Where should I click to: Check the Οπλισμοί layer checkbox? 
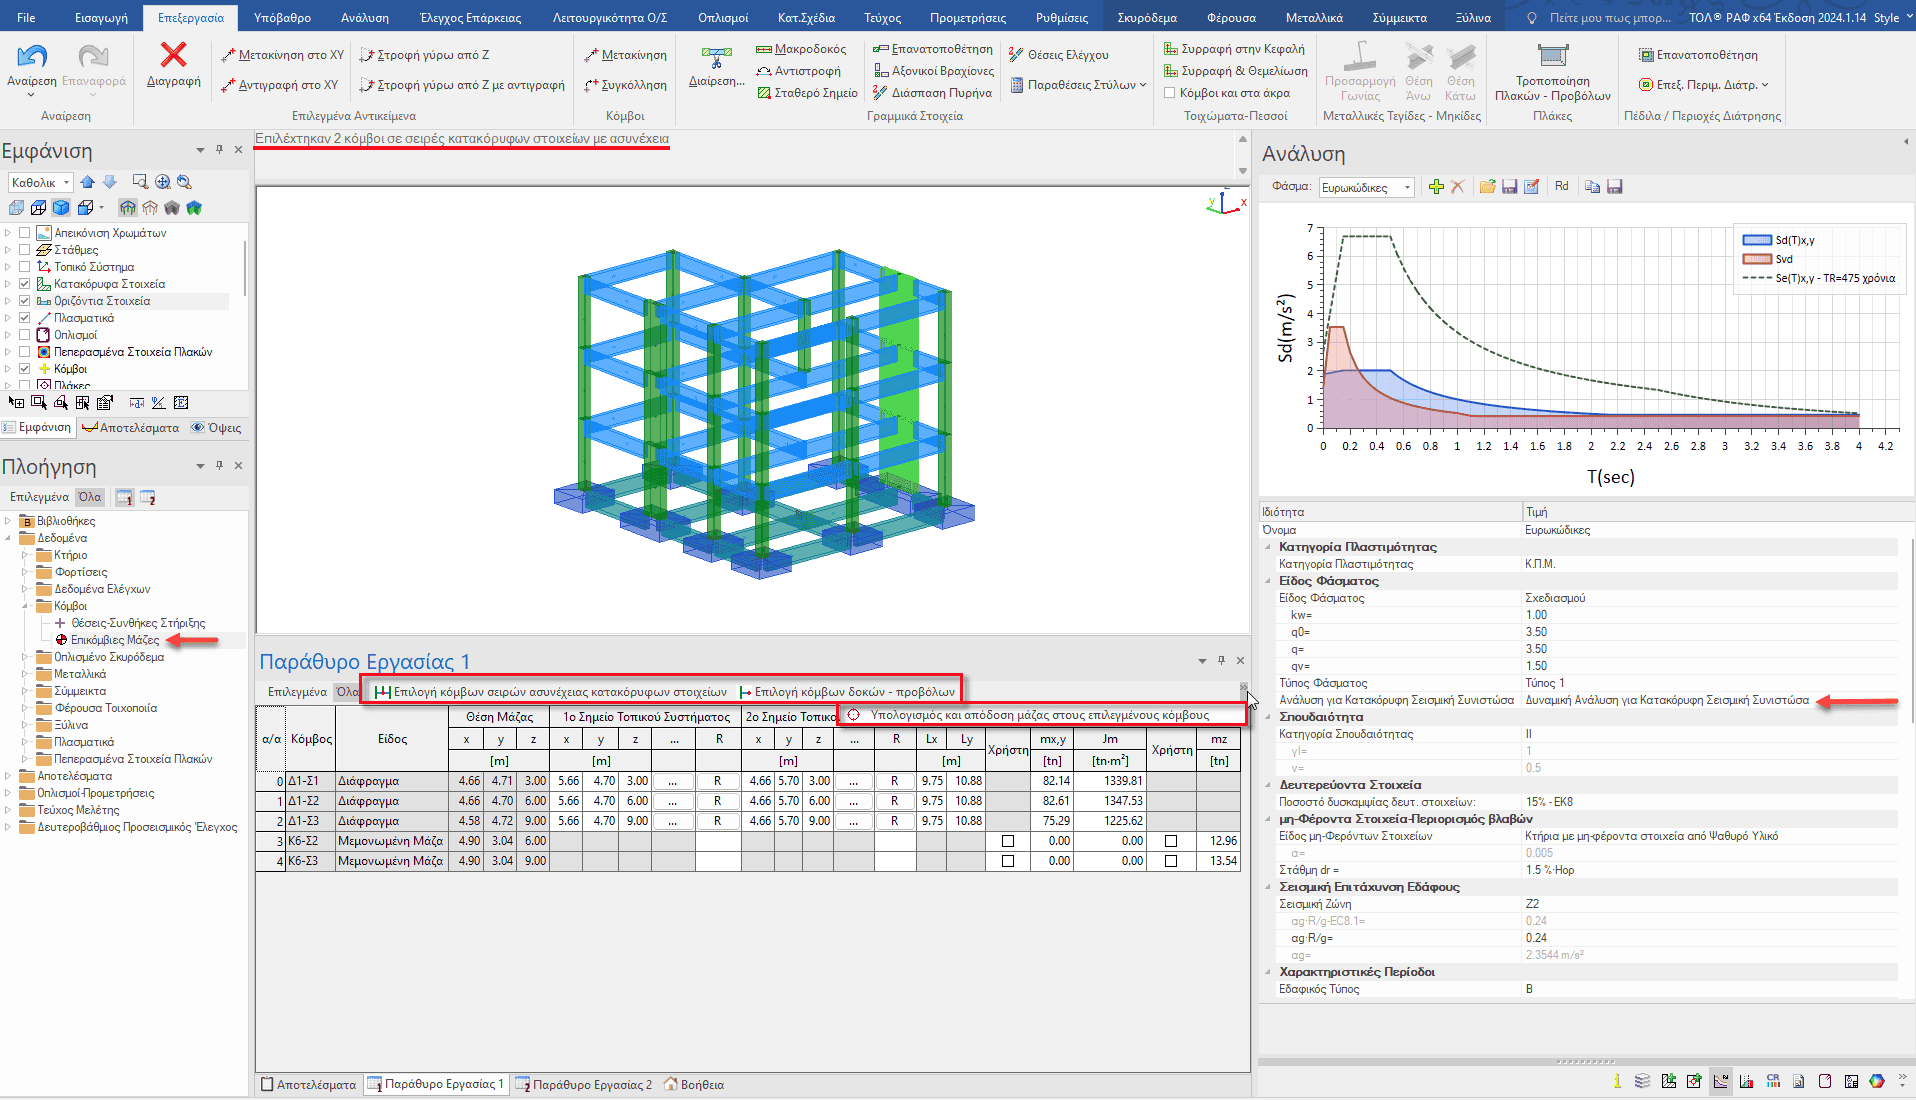coord(25,335)
